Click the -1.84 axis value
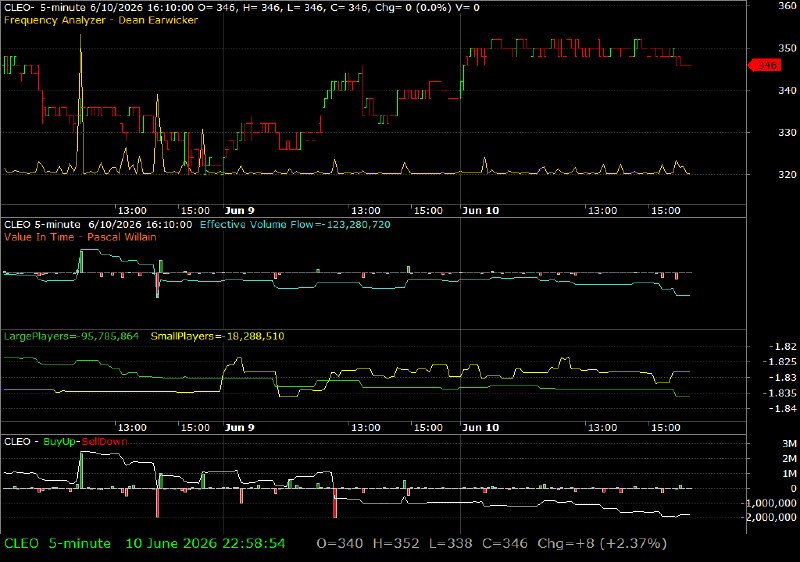This screenshot has width=800, height=562. click(783, 408)
